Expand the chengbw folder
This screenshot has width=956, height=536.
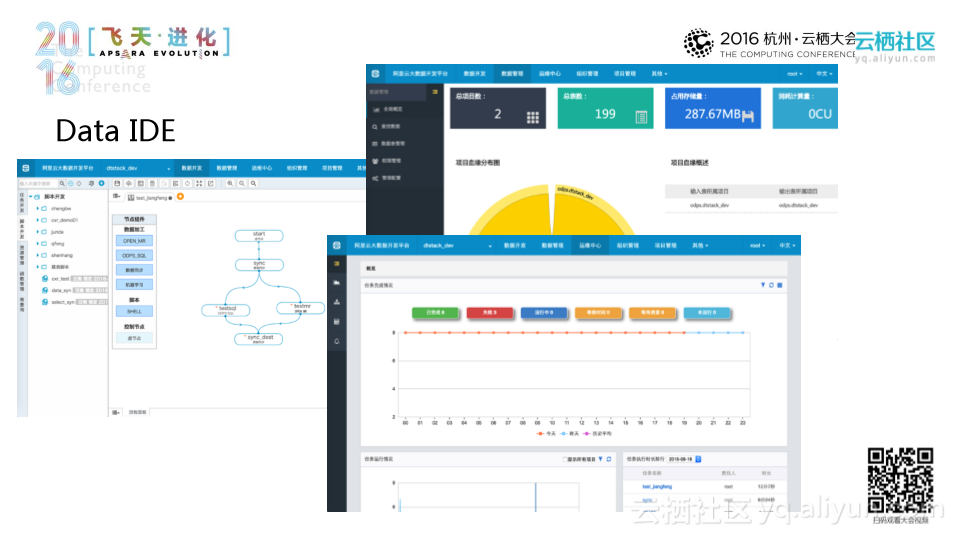tap(37, 209)
